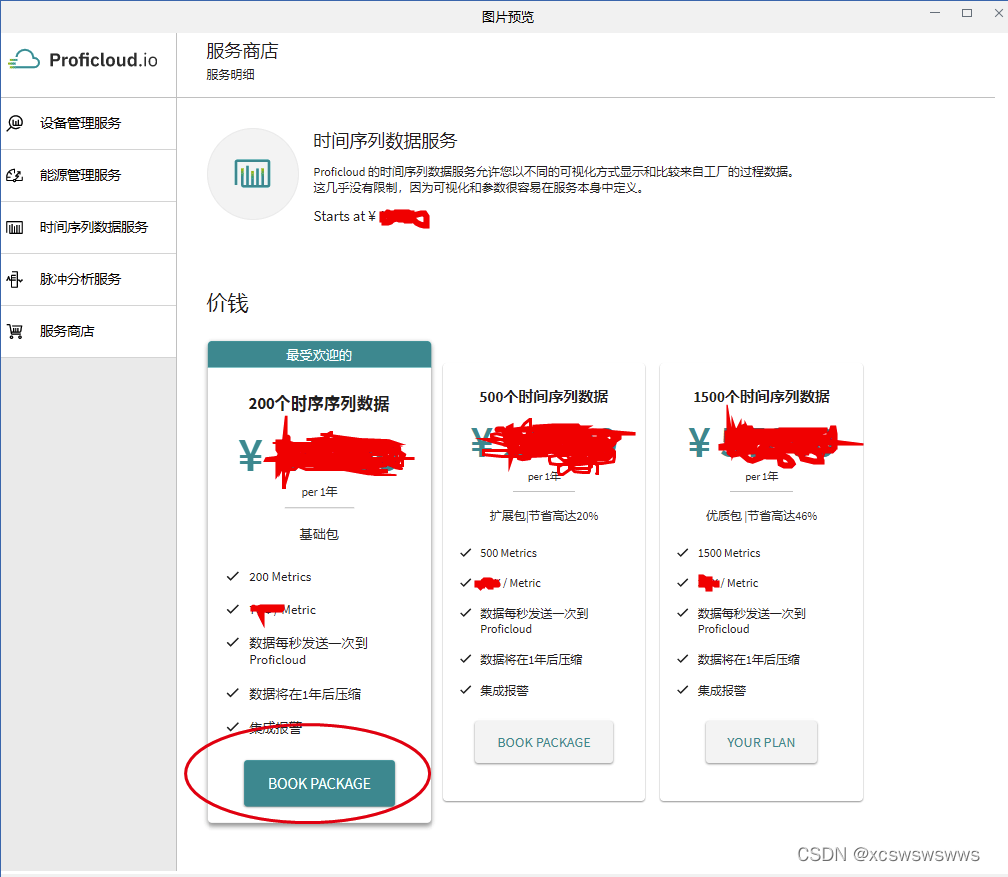
Task: Click the circled BOOK PACKAGE button
Action: pos(319,783)
